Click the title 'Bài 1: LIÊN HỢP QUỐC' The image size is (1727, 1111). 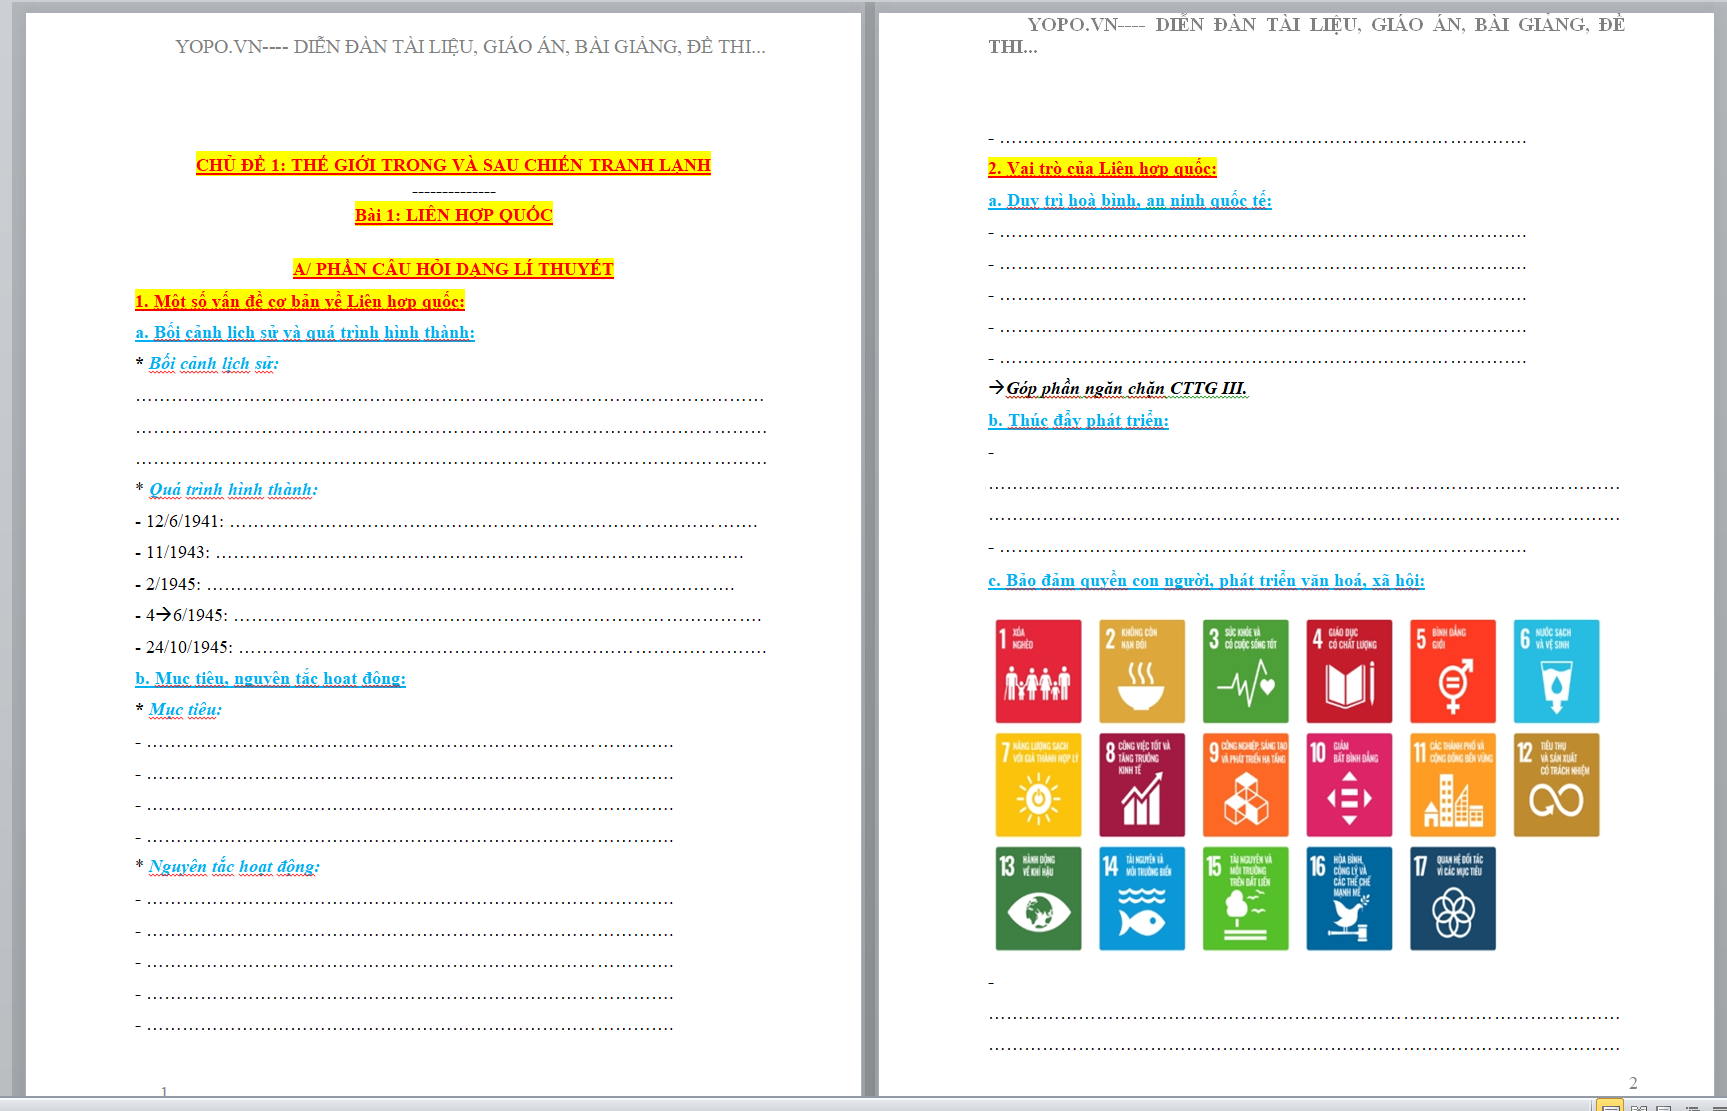click(x=453, y=215)
